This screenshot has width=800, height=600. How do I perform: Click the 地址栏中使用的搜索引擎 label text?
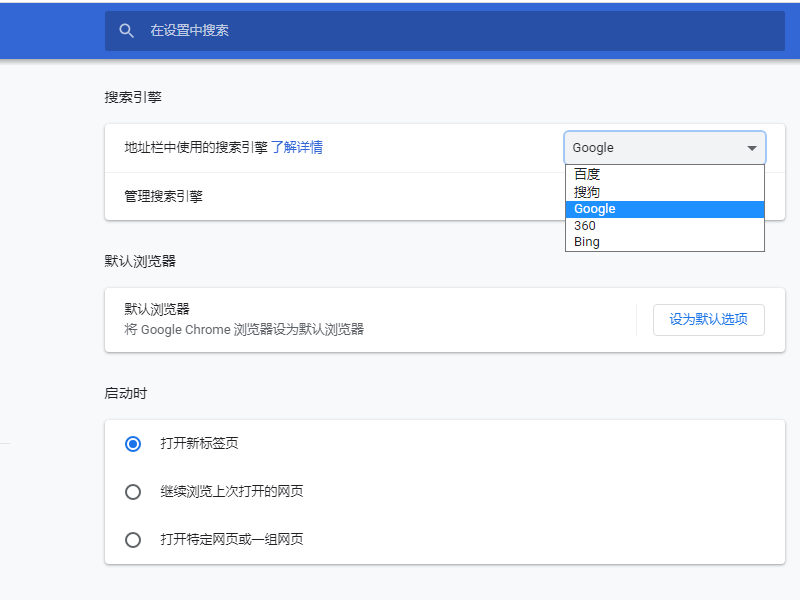[196, 147]
